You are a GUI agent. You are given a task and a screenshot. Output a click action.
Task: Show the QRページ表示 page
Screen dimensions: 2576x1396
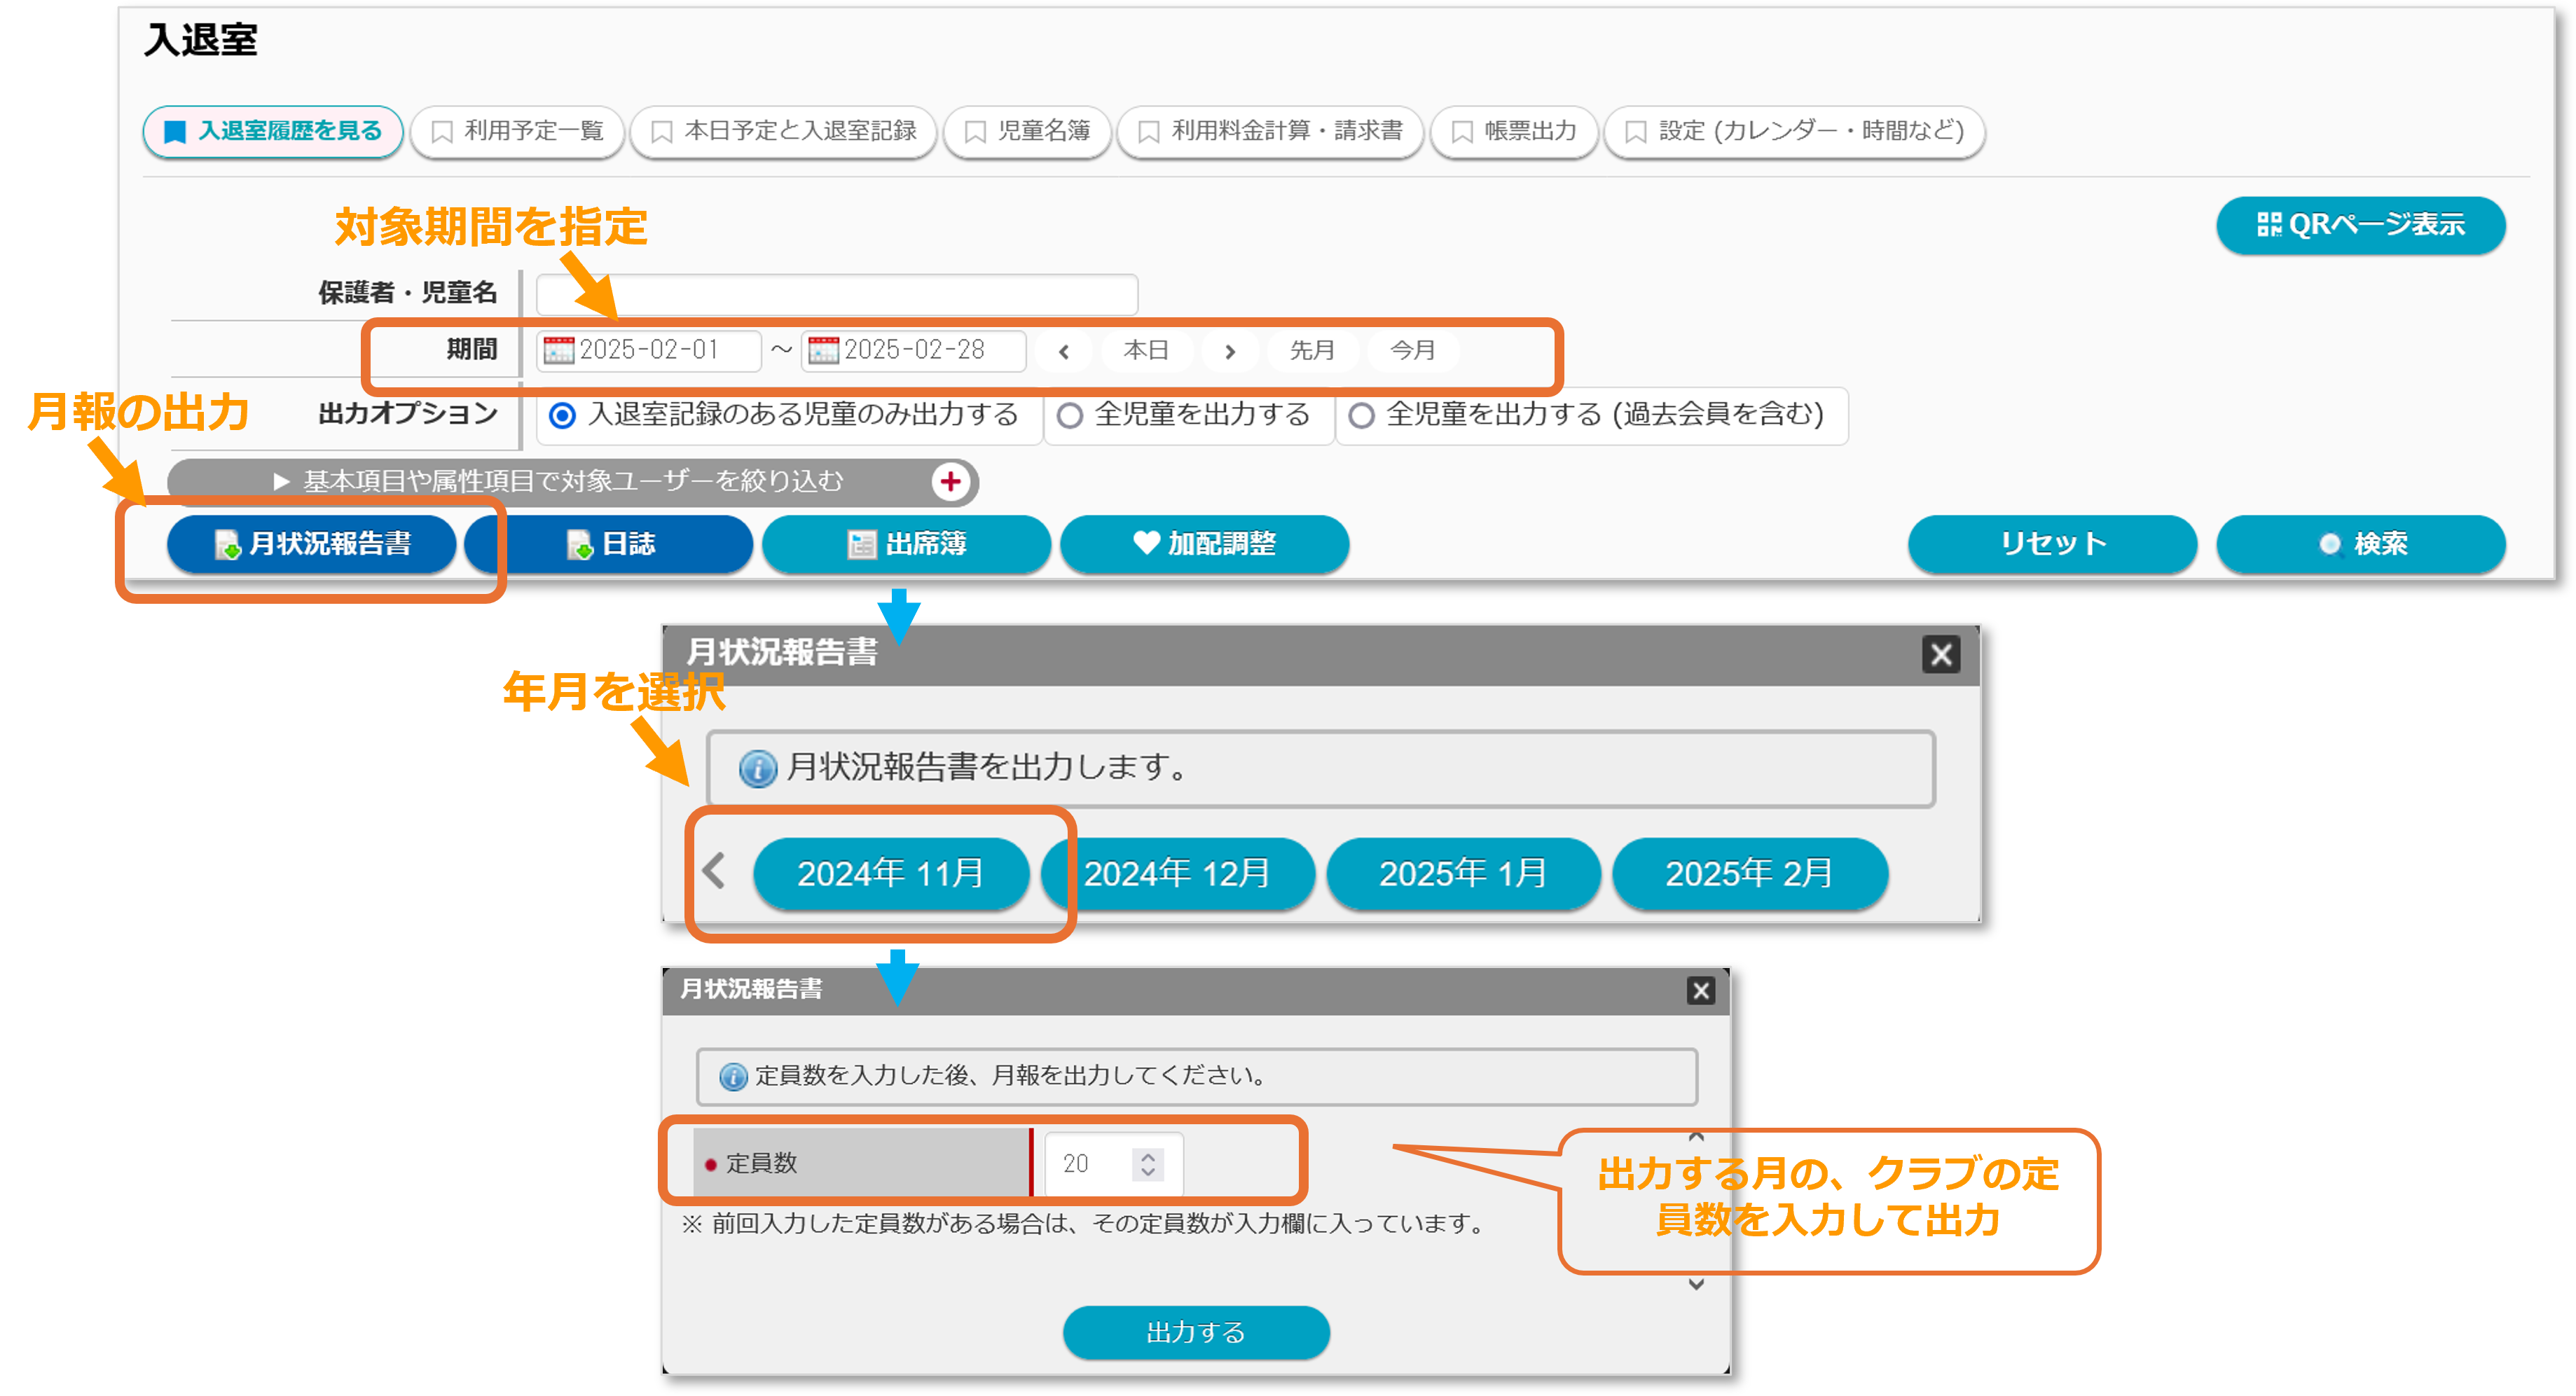pos(2360,225)
